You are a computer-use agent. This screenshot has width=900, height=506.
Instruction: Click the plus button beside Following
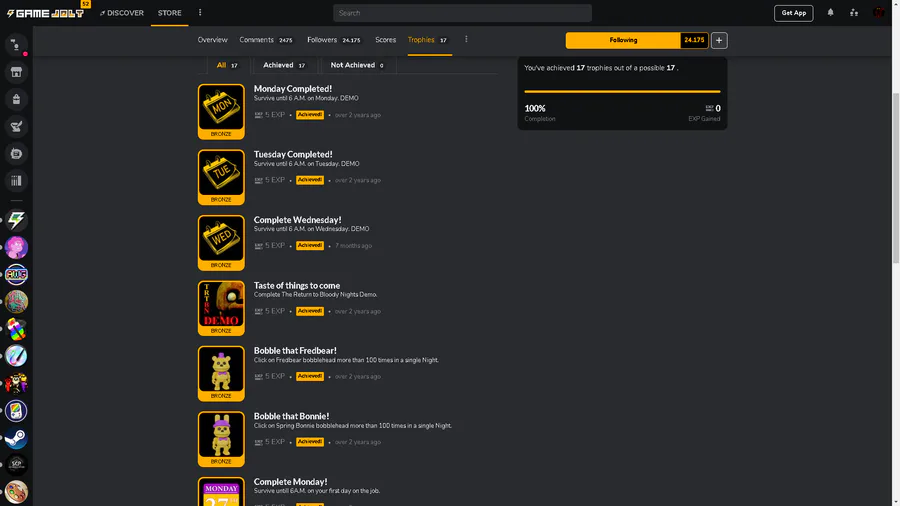pos(719,40)
